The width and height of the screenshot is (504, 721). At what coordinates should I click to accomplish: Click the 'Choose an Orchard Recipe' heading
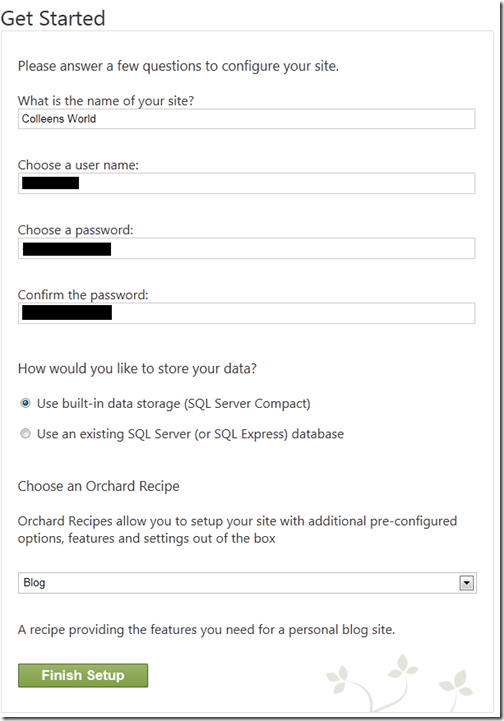(98, 486)
